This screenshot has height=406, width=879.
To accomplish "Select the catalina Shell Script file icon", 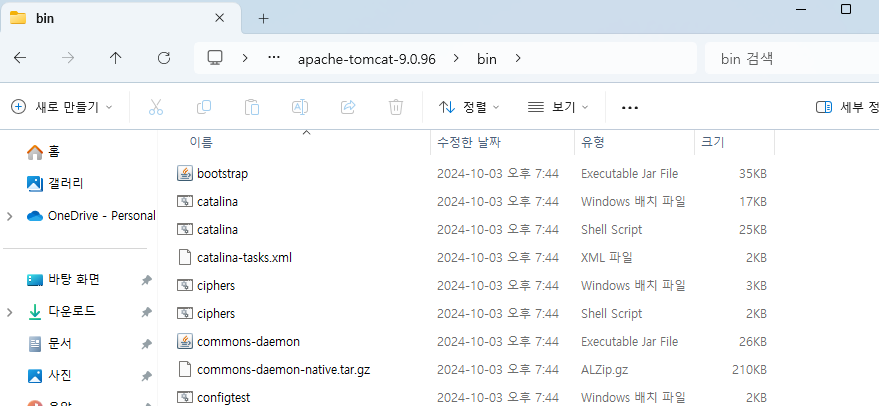I will (x=185, y=229).
